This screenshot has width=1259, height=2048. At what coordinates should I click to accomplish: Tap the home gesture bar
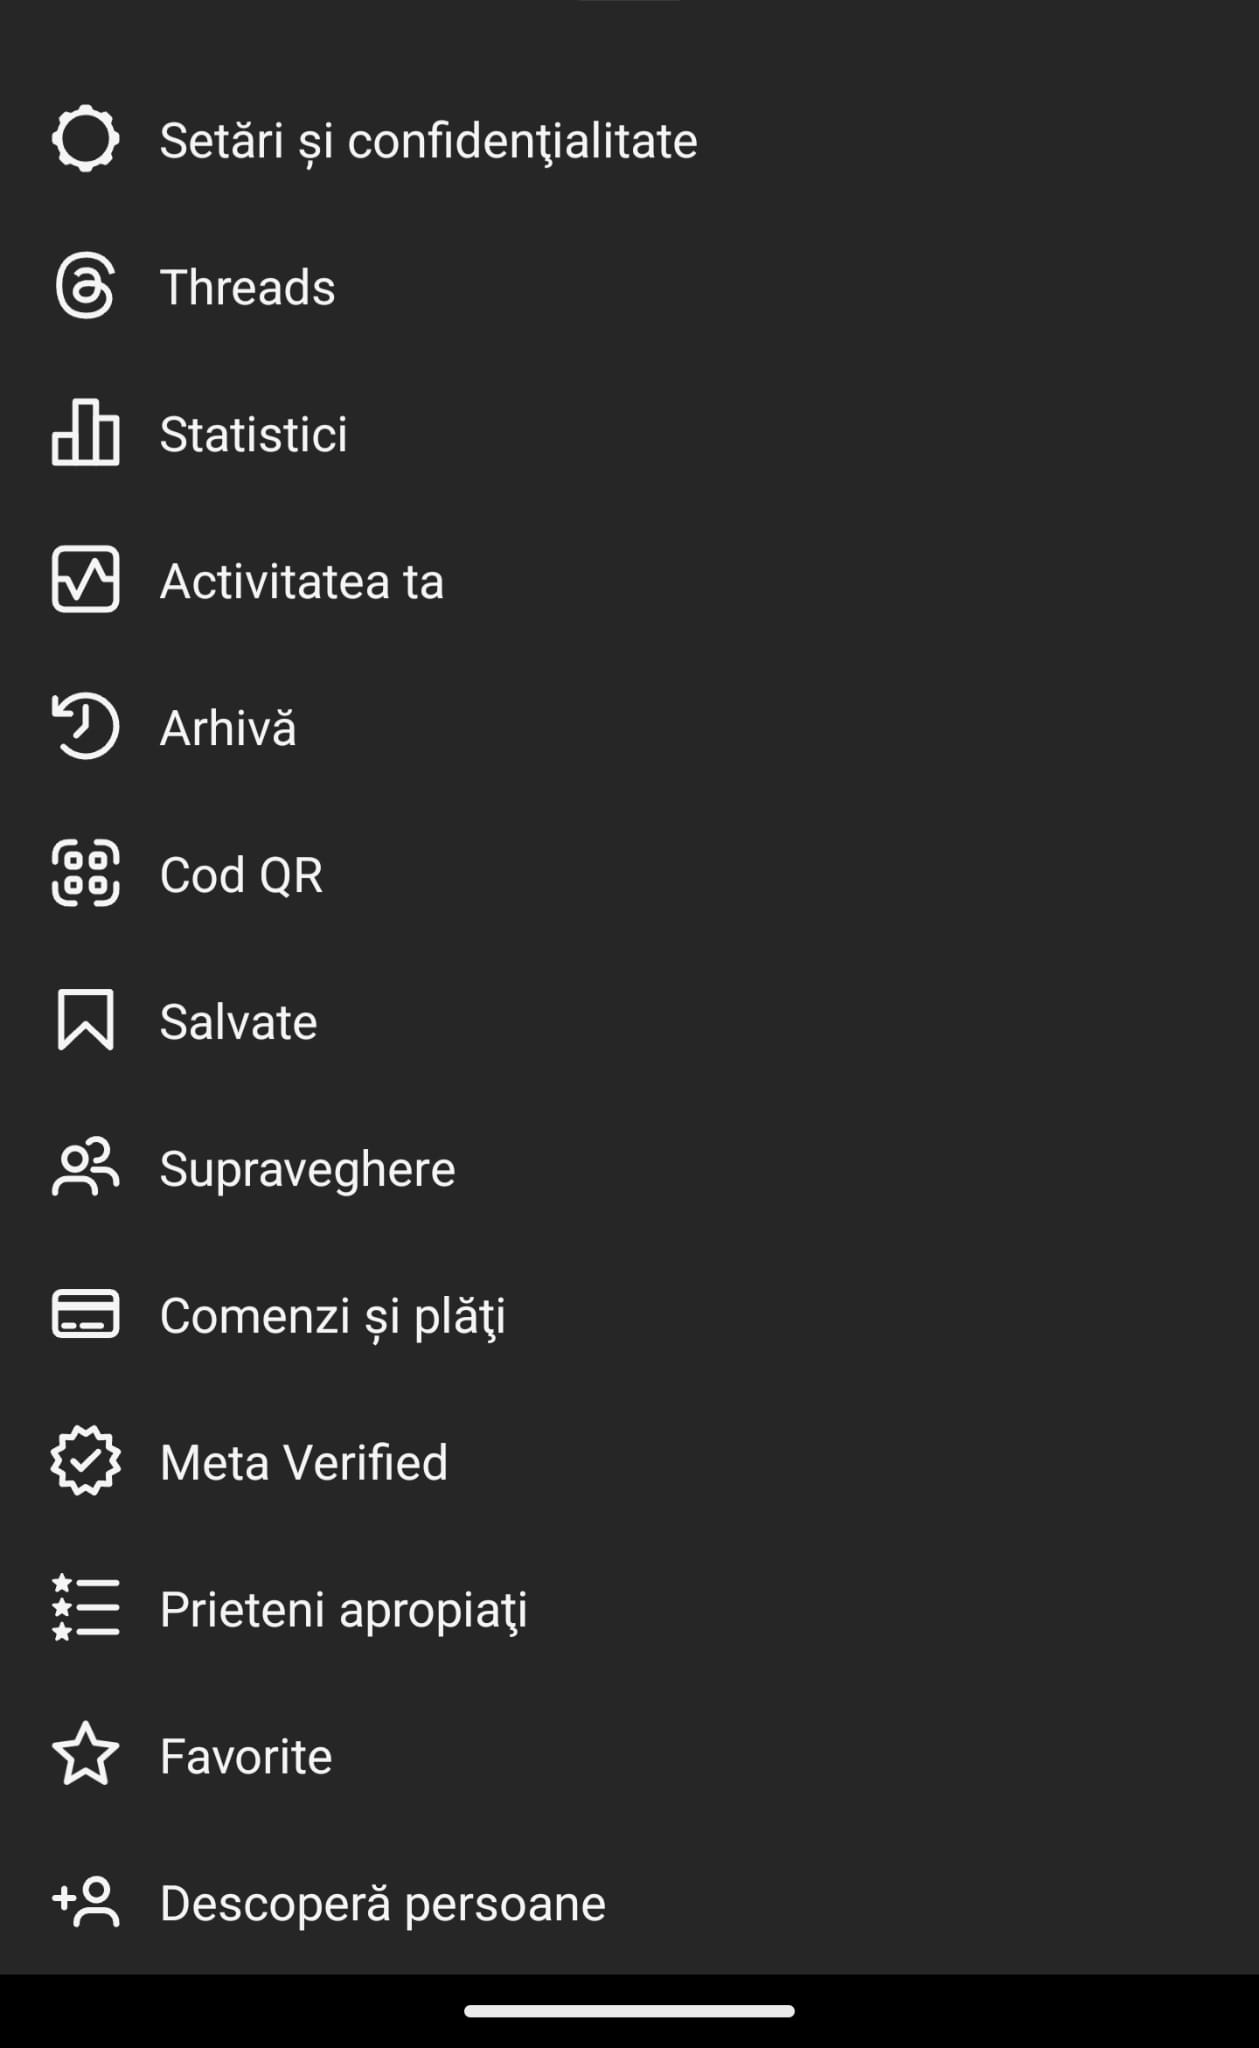coord(629,2011)
